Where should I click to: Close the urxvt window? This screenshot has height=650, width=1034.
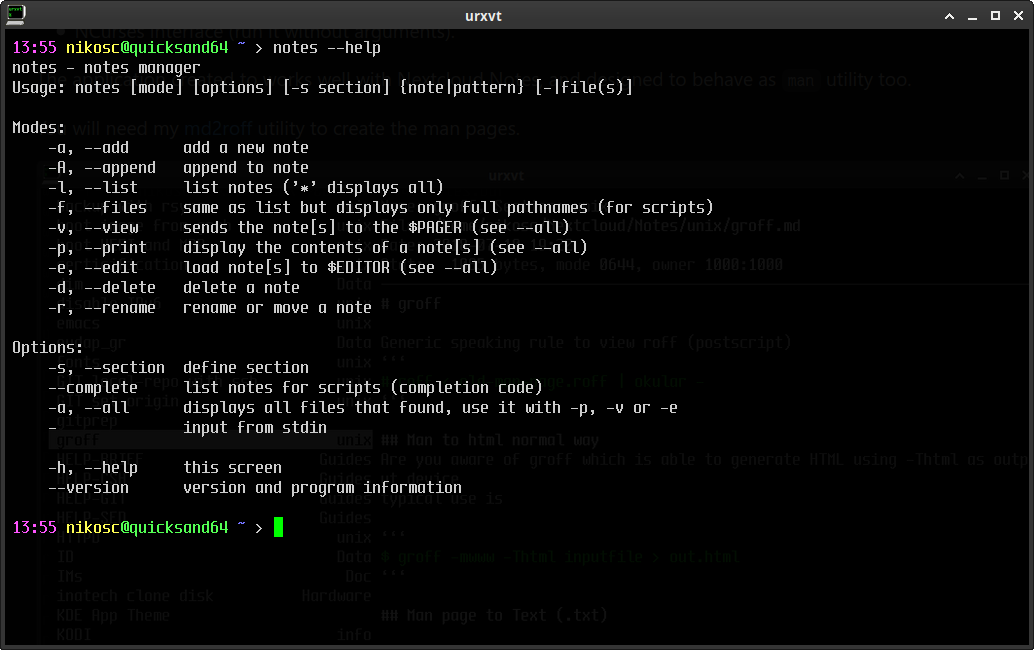coord(1018,16)
